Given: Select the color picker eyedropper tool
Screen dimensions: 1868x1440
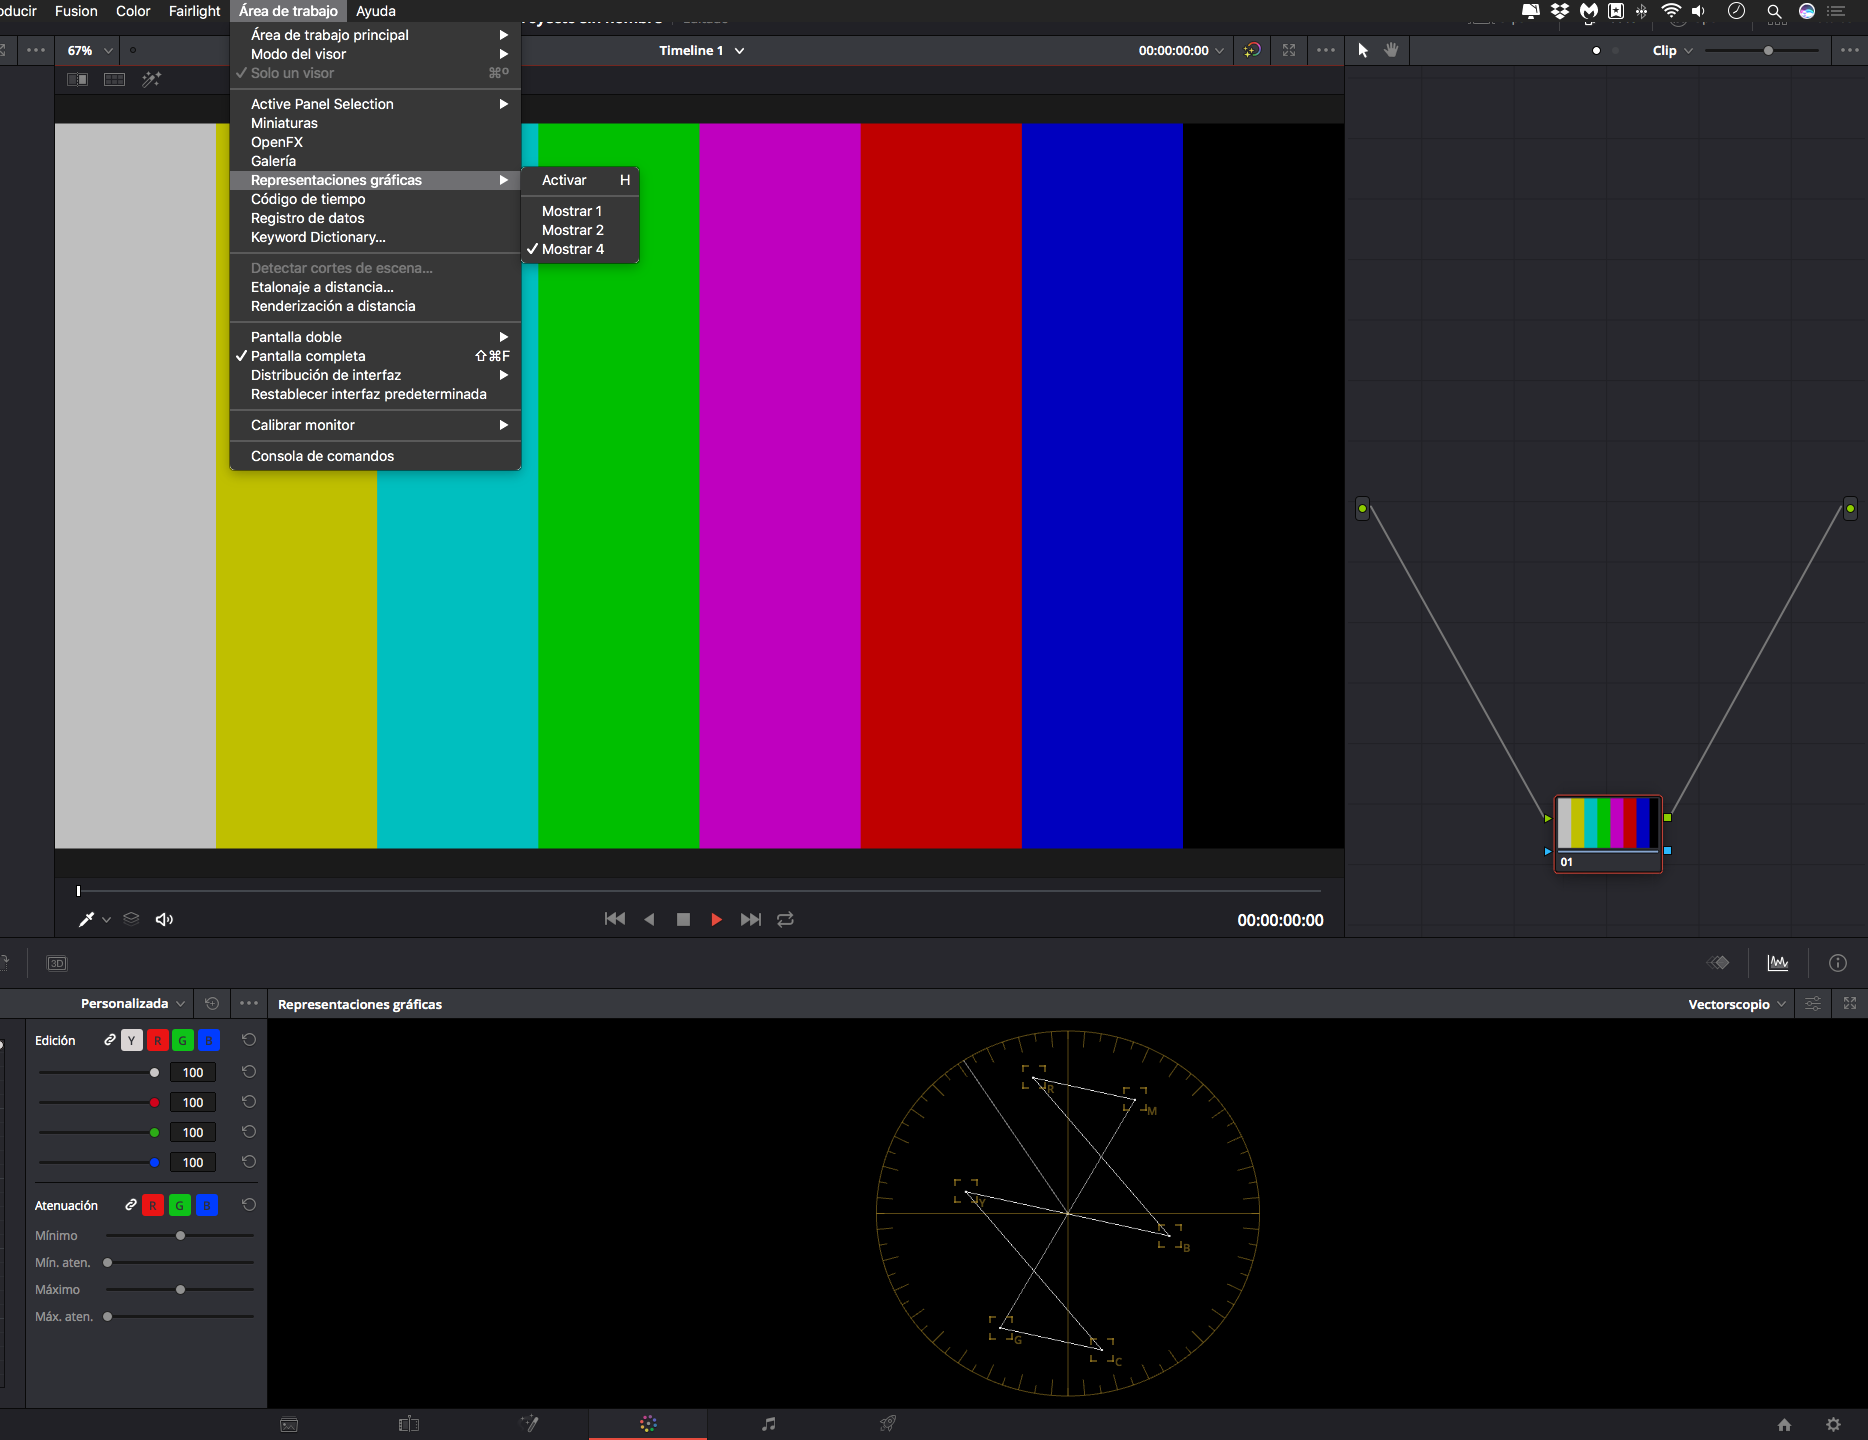Looking at the screenshot, I should [87, 919].
